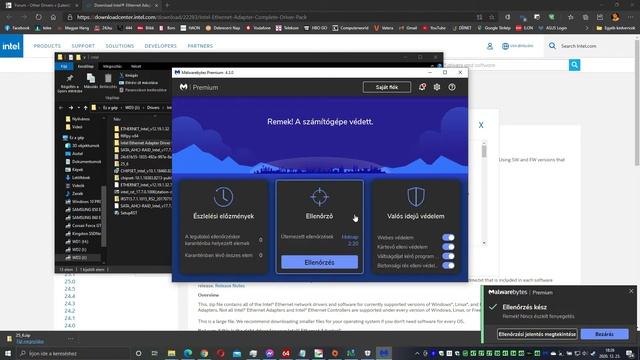Screen dimensions: 640x360
Task: Show hidden system tray icons chevron
Action: click(x=417, y=353)
